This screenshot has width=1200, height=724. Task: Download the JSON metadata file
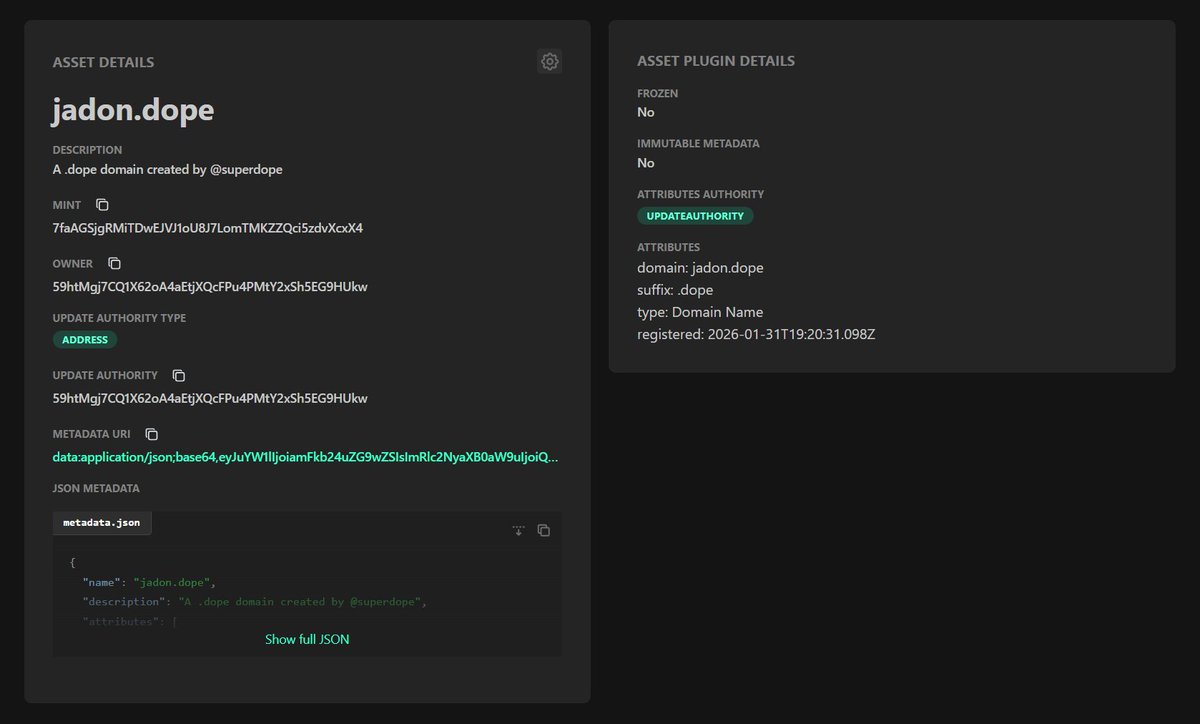pos(518,530)
